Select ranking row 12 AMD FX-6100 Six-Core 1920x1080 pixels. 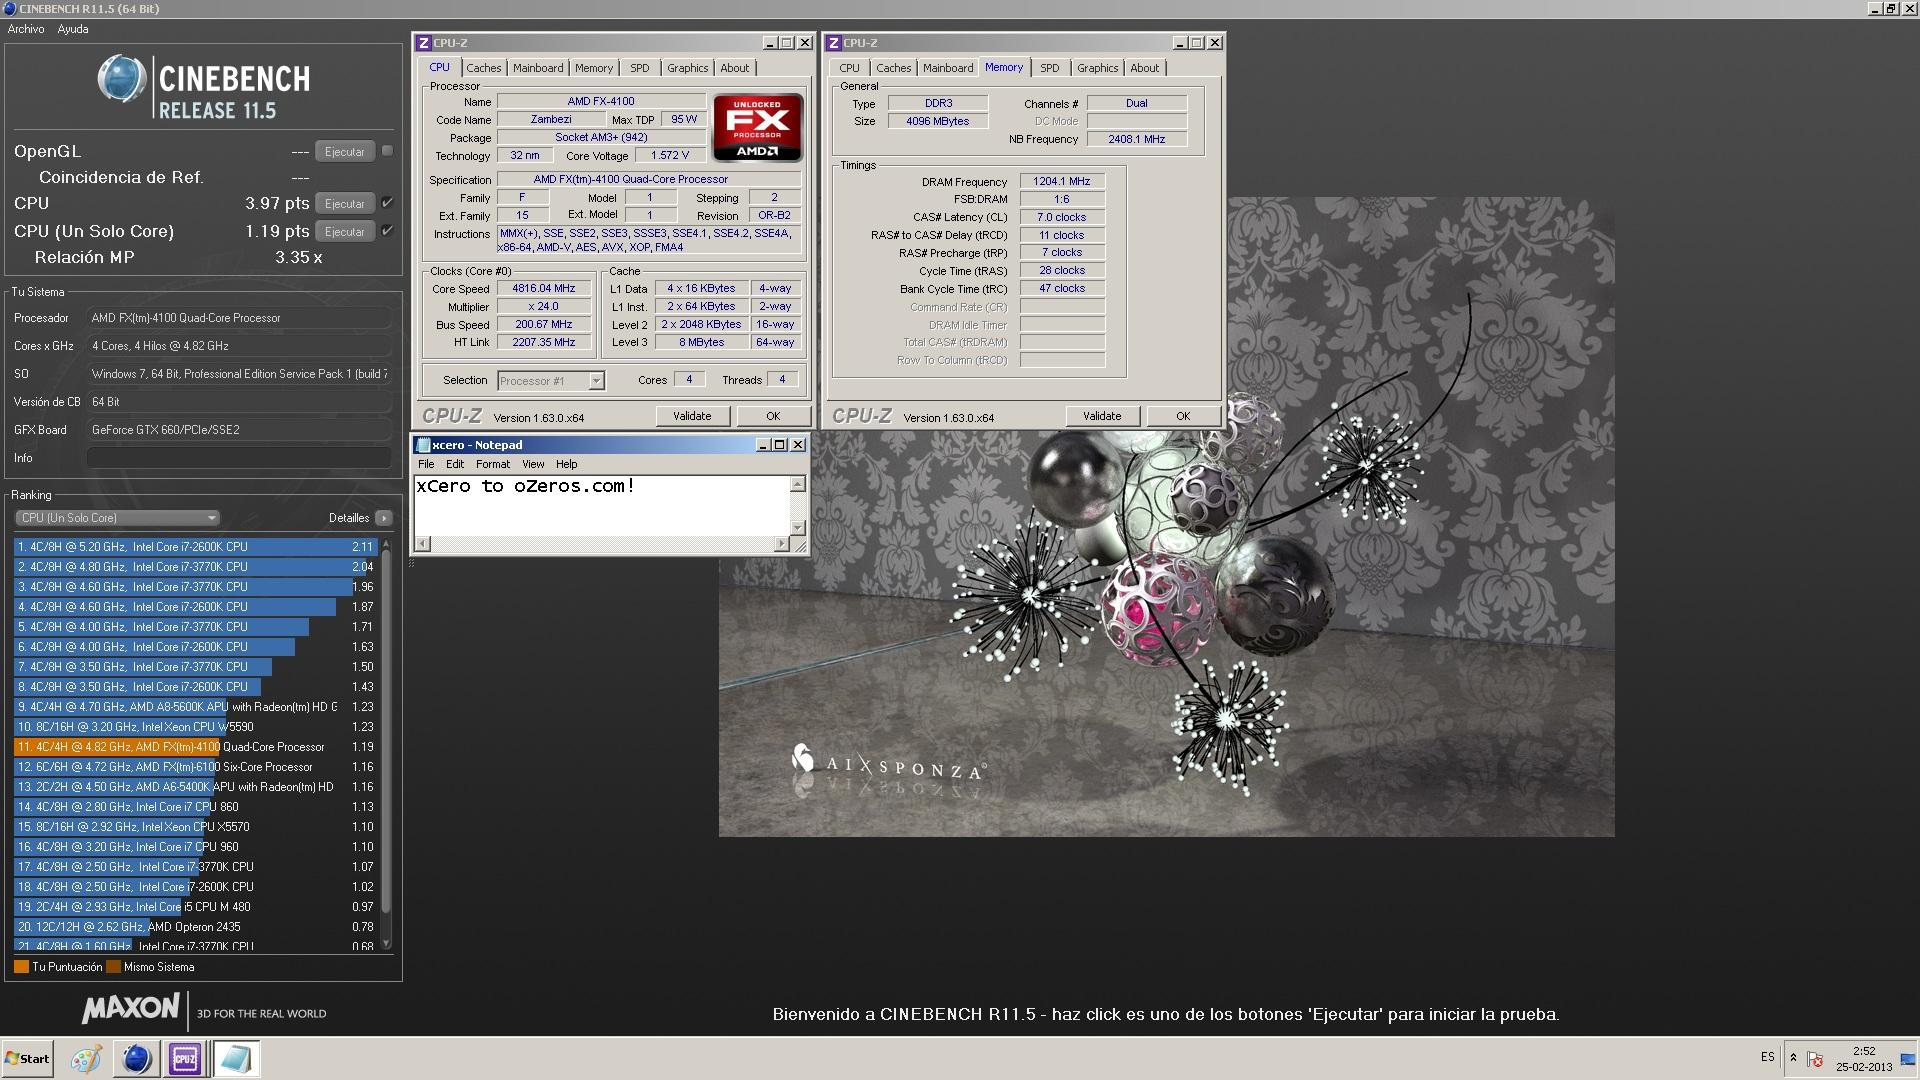[x=195, y=767]
